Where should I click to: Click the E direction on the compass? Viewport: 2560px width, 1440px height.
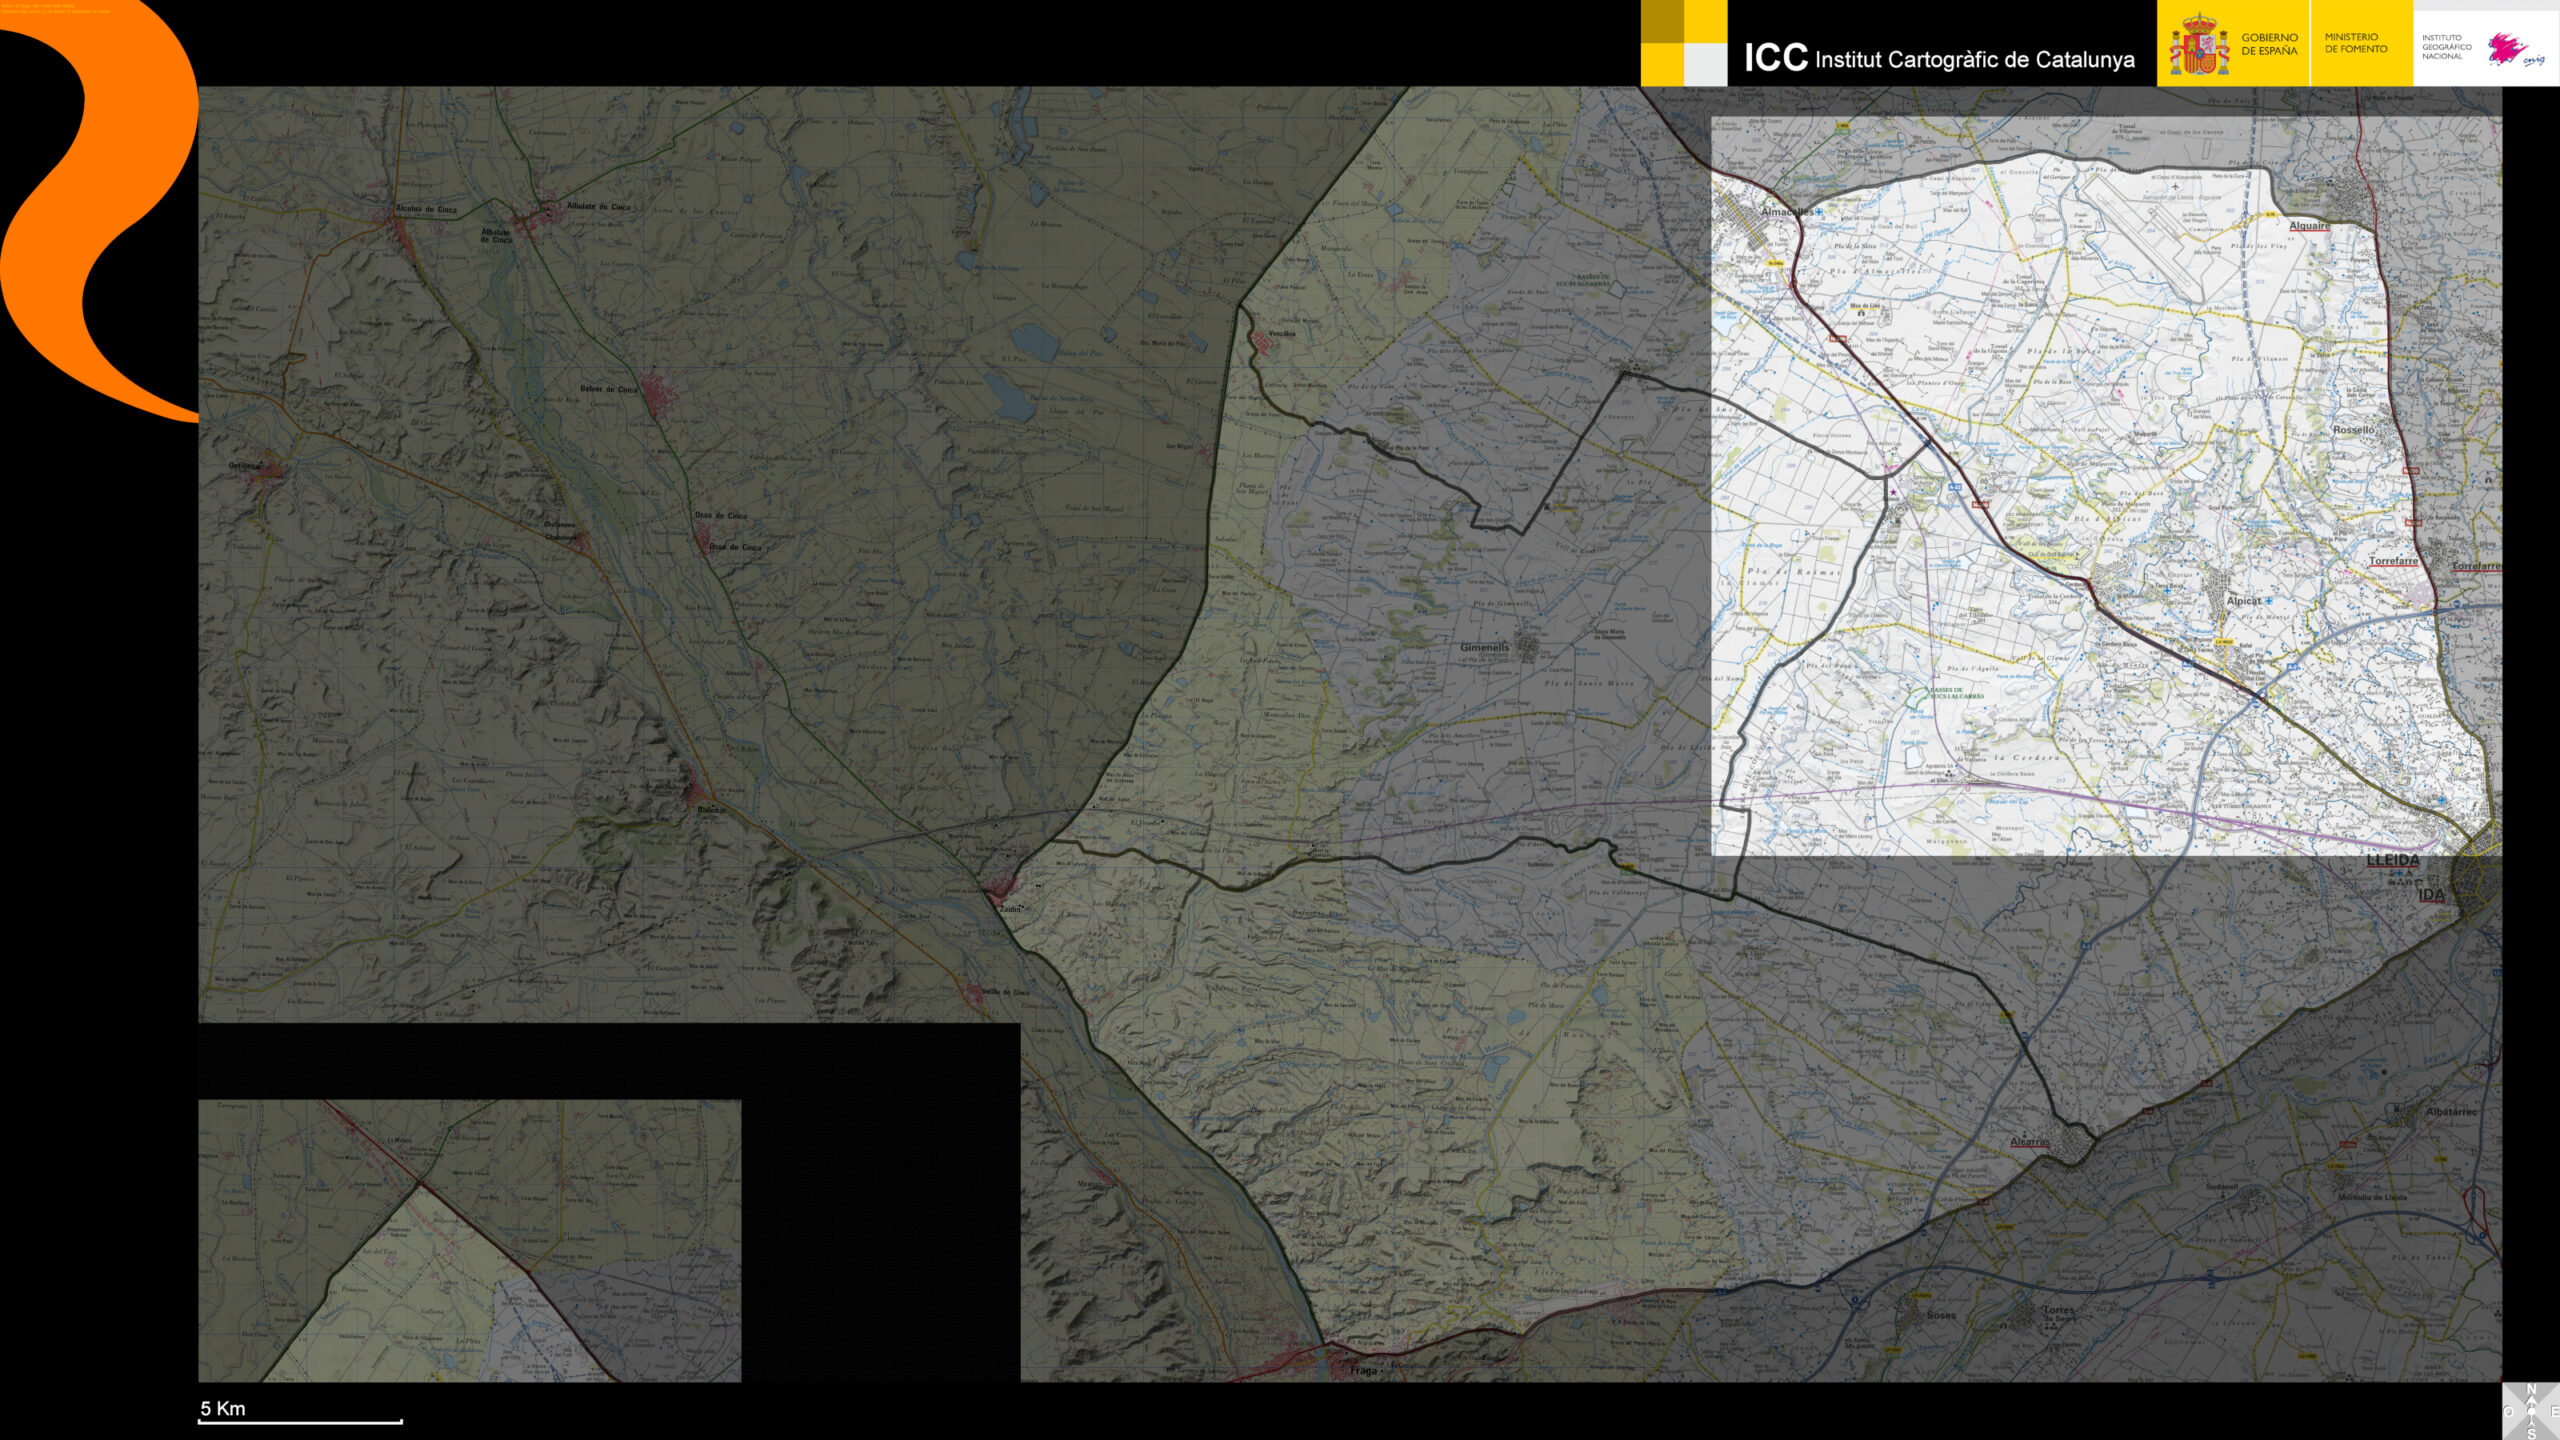[x=2555, y=1411]
